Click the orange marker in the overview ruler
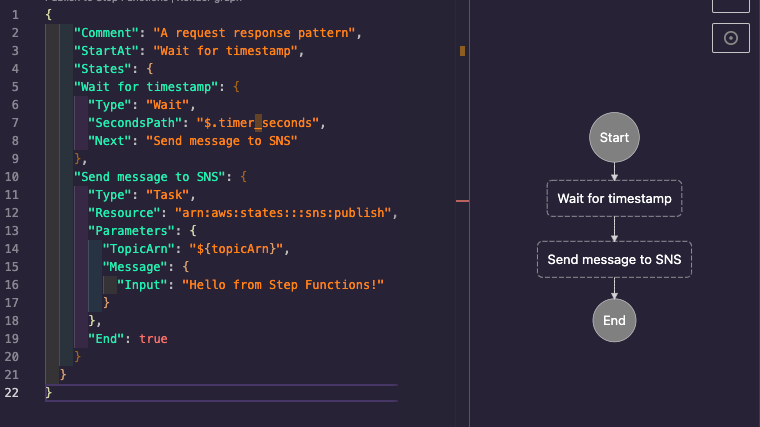 point(462,51)
